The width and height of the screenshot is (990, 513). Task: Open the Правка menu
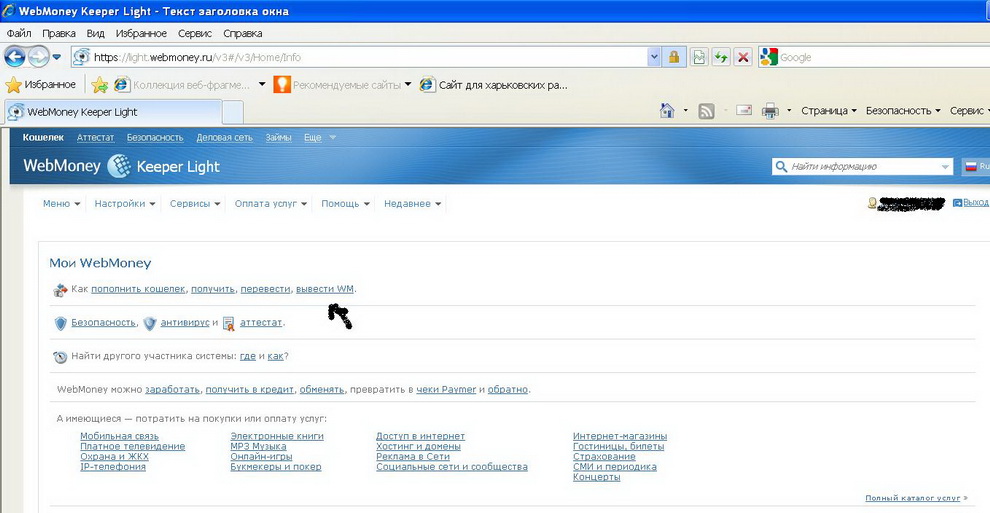[59, 33]
